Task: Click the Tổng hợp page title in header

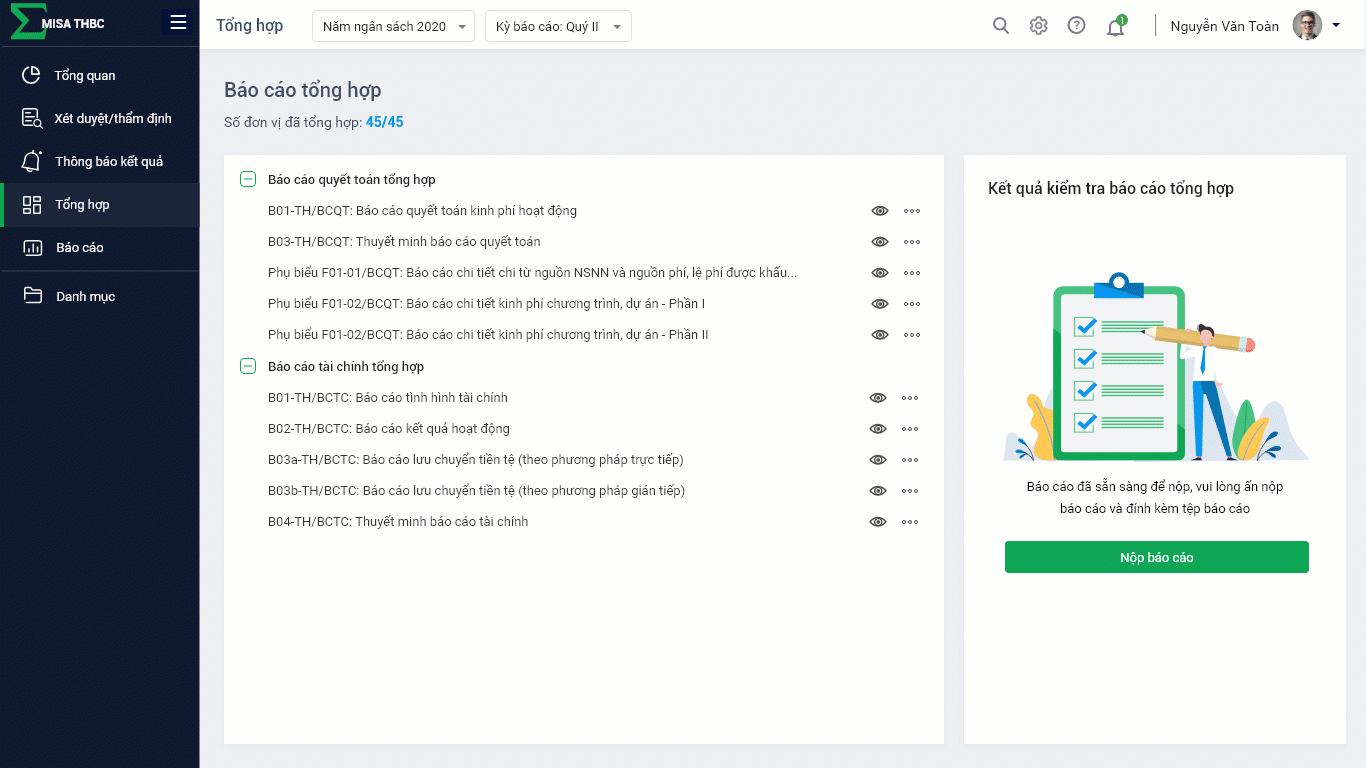Action: 249,26
